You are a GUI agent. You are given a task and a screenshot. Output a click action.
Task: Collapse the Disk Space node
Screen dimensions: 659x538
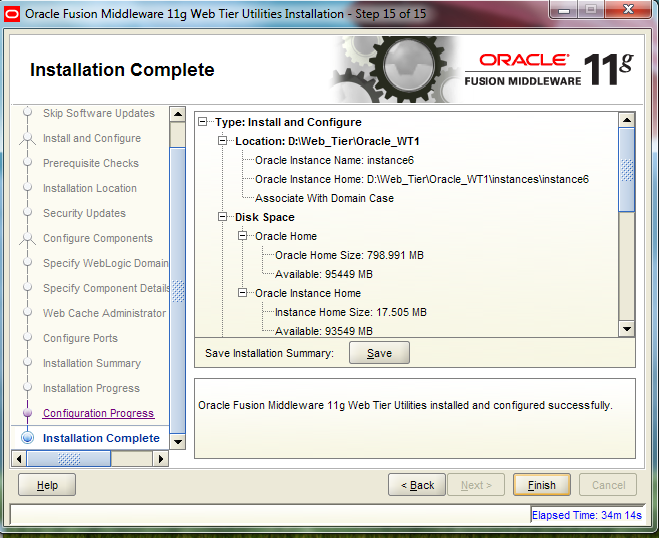pos(222,217)
